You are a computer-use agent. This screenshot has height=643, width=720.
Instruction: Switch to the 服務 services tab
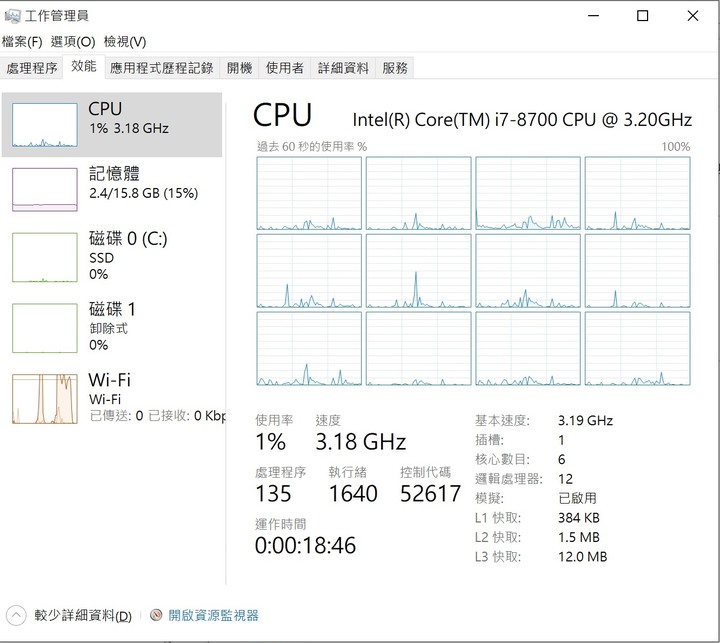[x=395, y=68]
